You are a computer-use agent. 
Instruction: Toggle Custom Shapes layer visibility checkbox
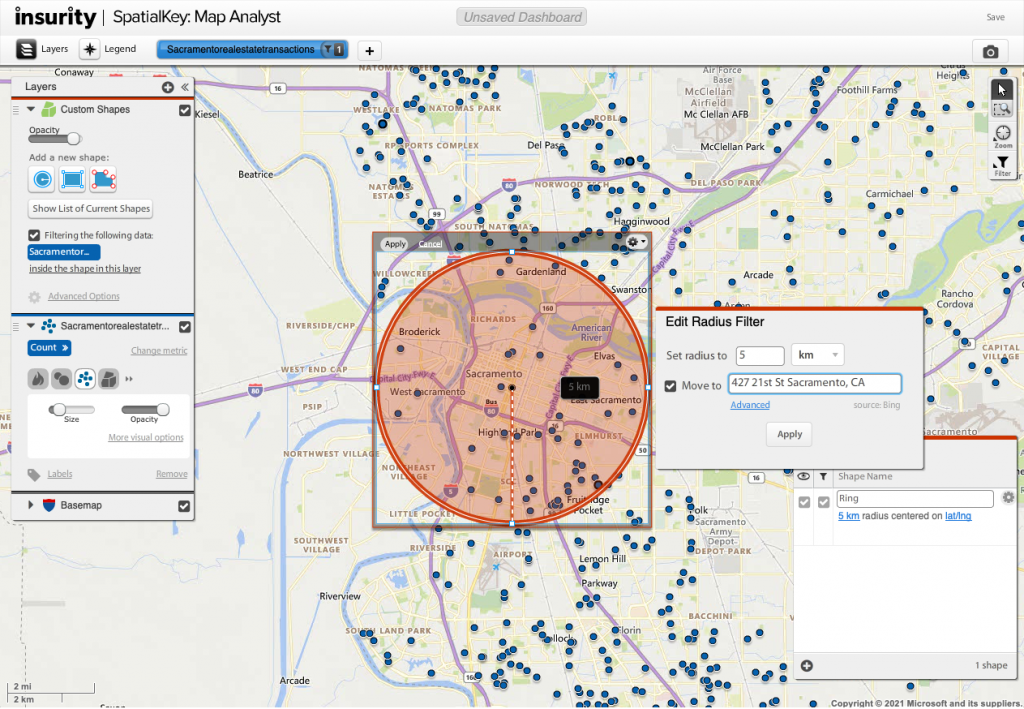coord(185,110)
